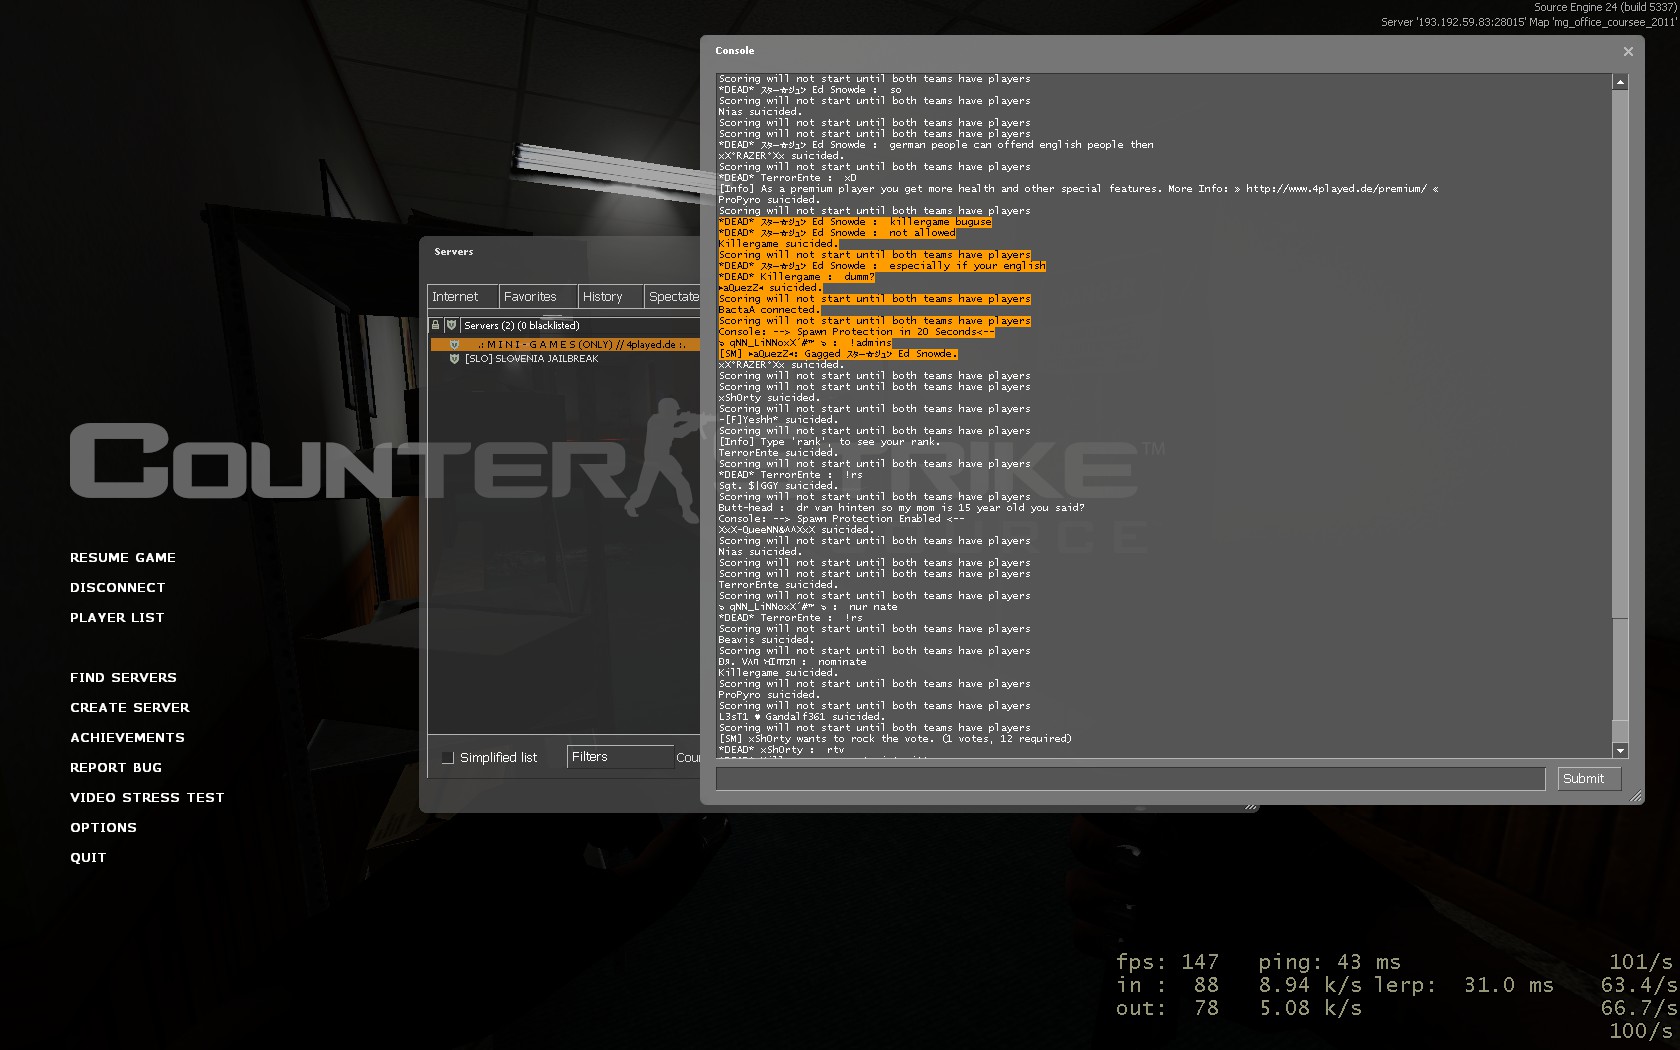Choose DISCONNECT from main menu

(118, 588)
